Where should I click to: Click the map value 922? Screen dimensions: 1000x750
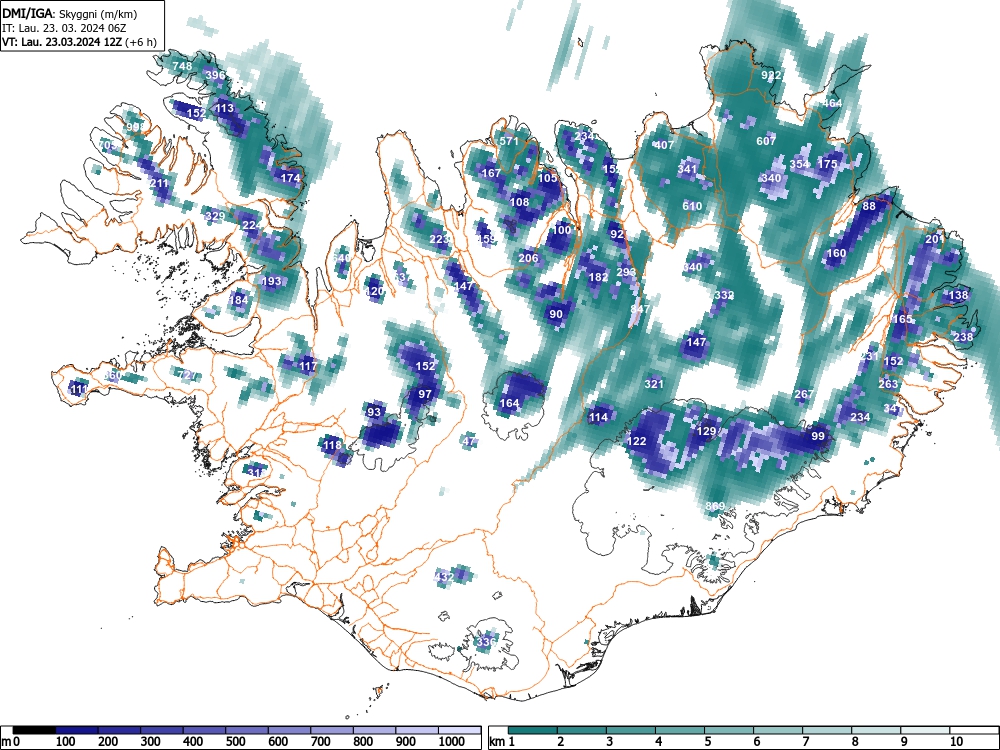point(771,75)
